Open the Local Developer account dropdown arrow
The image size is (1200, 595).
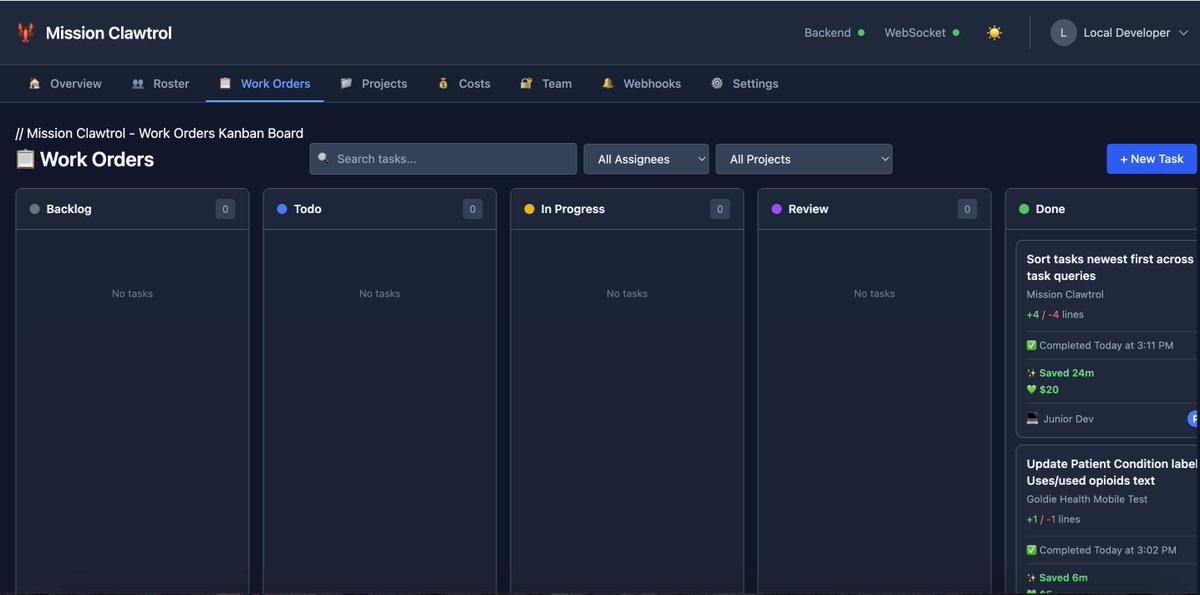1184,33
